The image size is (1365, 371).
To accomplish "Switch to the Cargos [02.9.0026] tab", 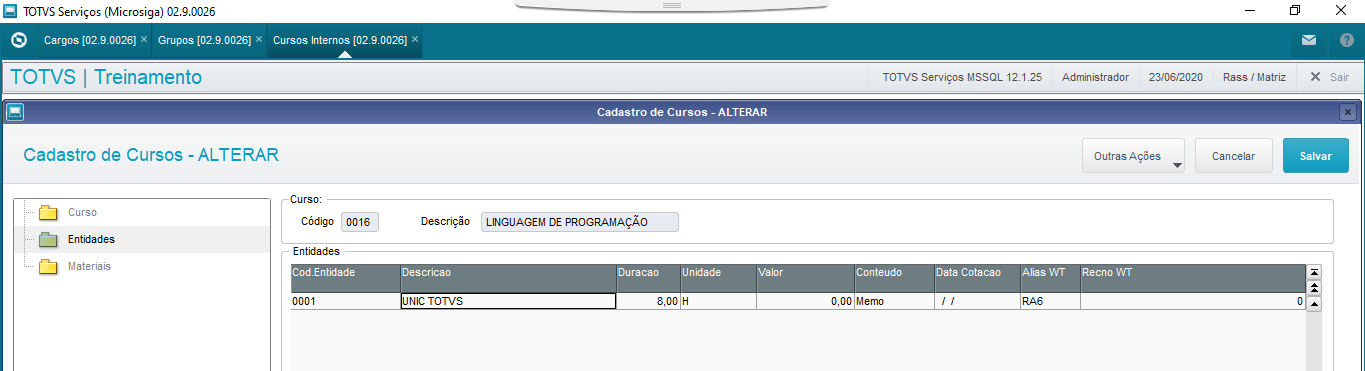I will (90, 41).
